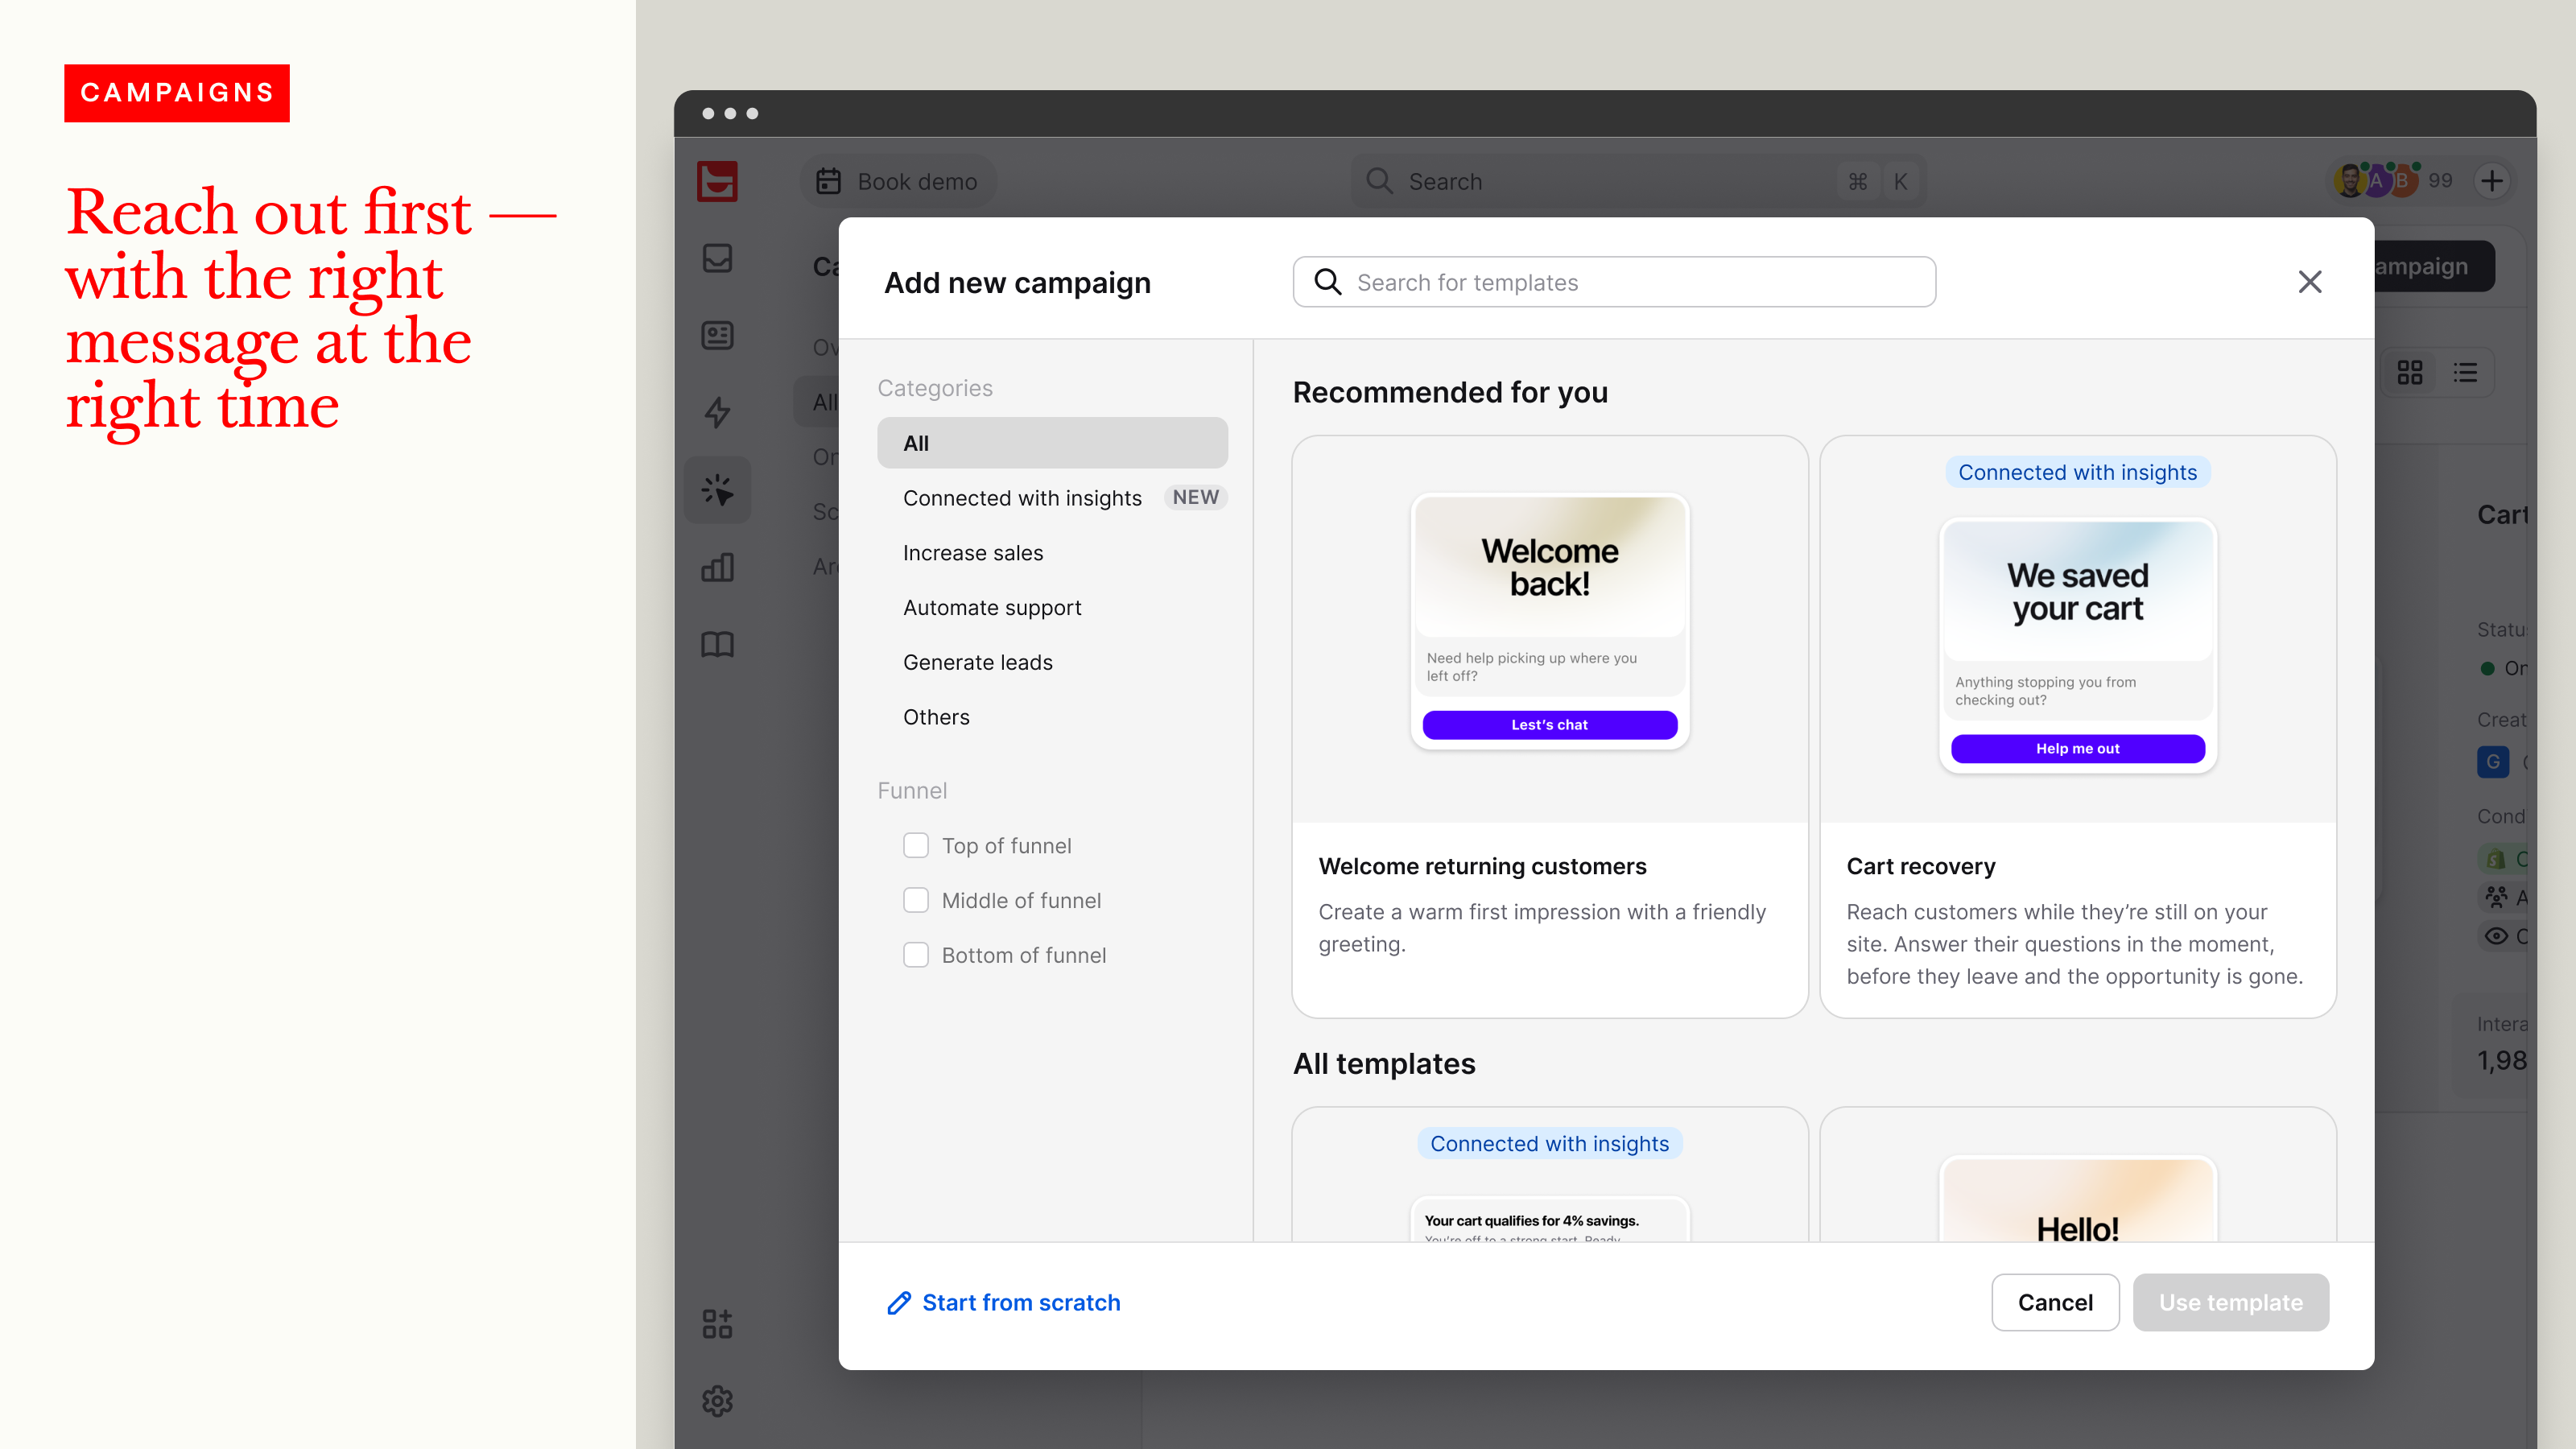
Task: Open the bar chart reports icon
Action: tap(717, 567)
